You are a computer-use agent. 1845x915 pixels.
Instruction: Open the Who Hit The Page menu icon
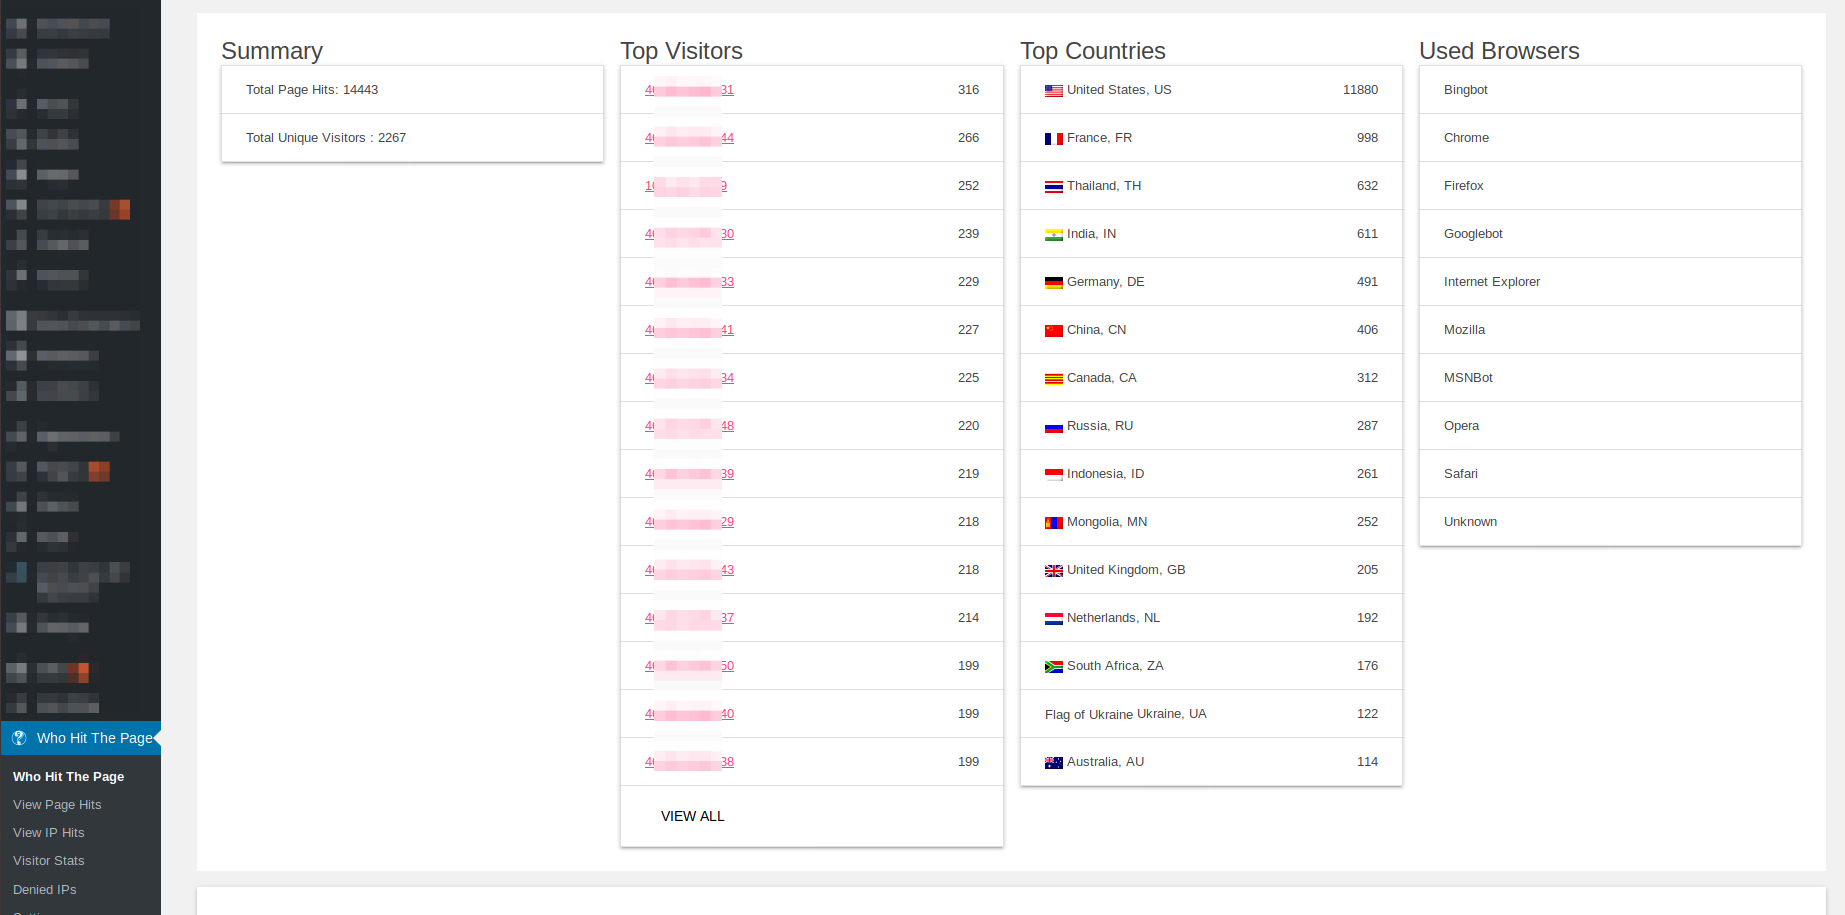tap(19, 738)
